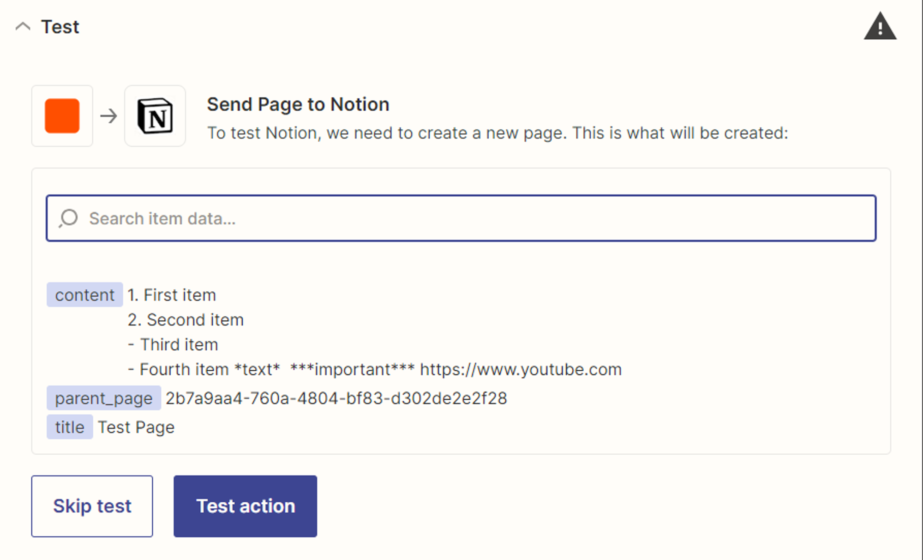Focus the Search item data field
This screenshot has width=923, height=560.
click(461, 218)
